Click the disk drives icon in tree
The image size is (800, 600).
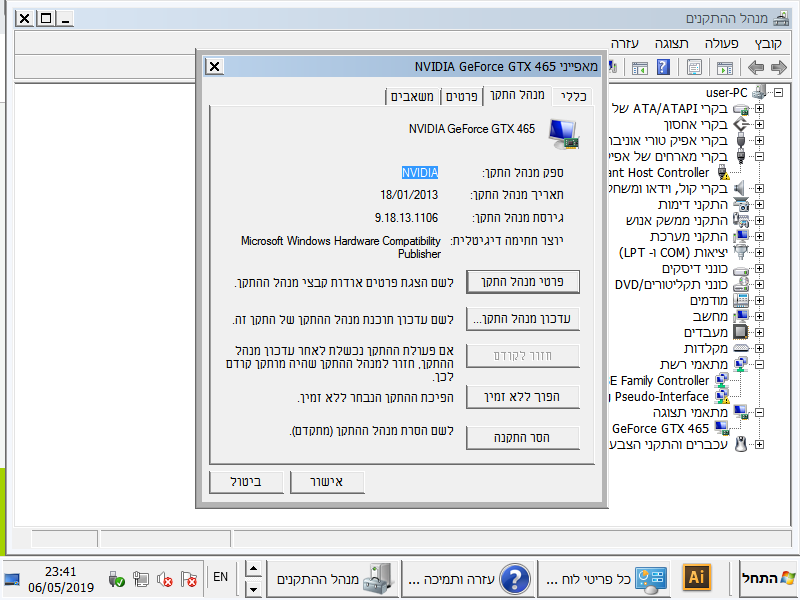pos(741,269)
